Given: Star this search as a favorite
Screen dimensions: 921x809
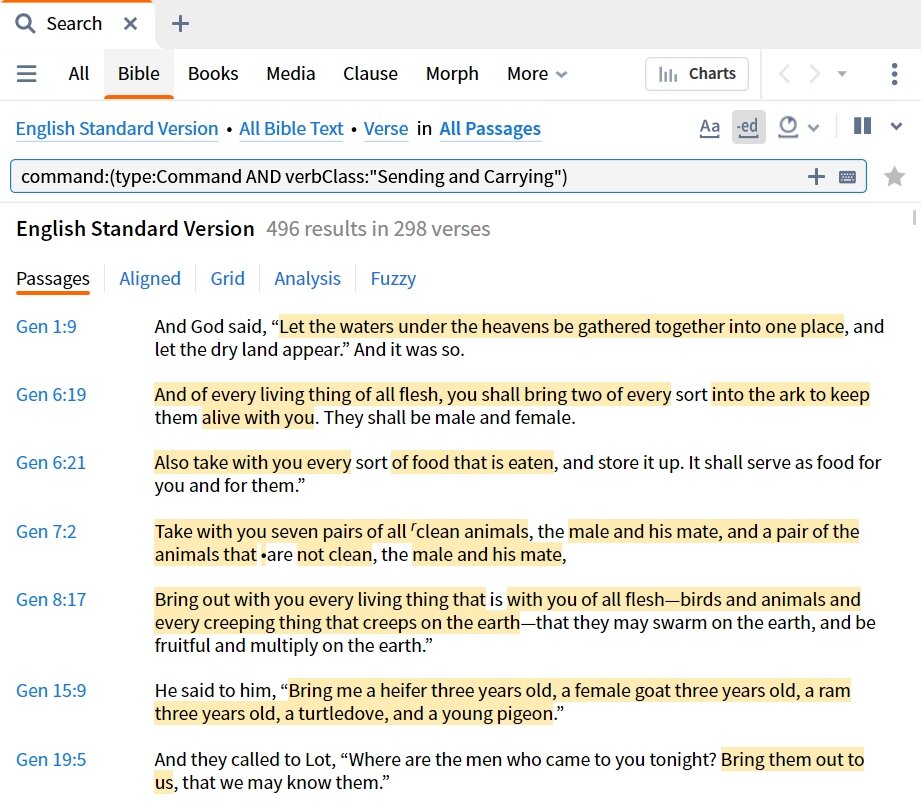Looking at the screenshot, I should (x=894, y=177).
